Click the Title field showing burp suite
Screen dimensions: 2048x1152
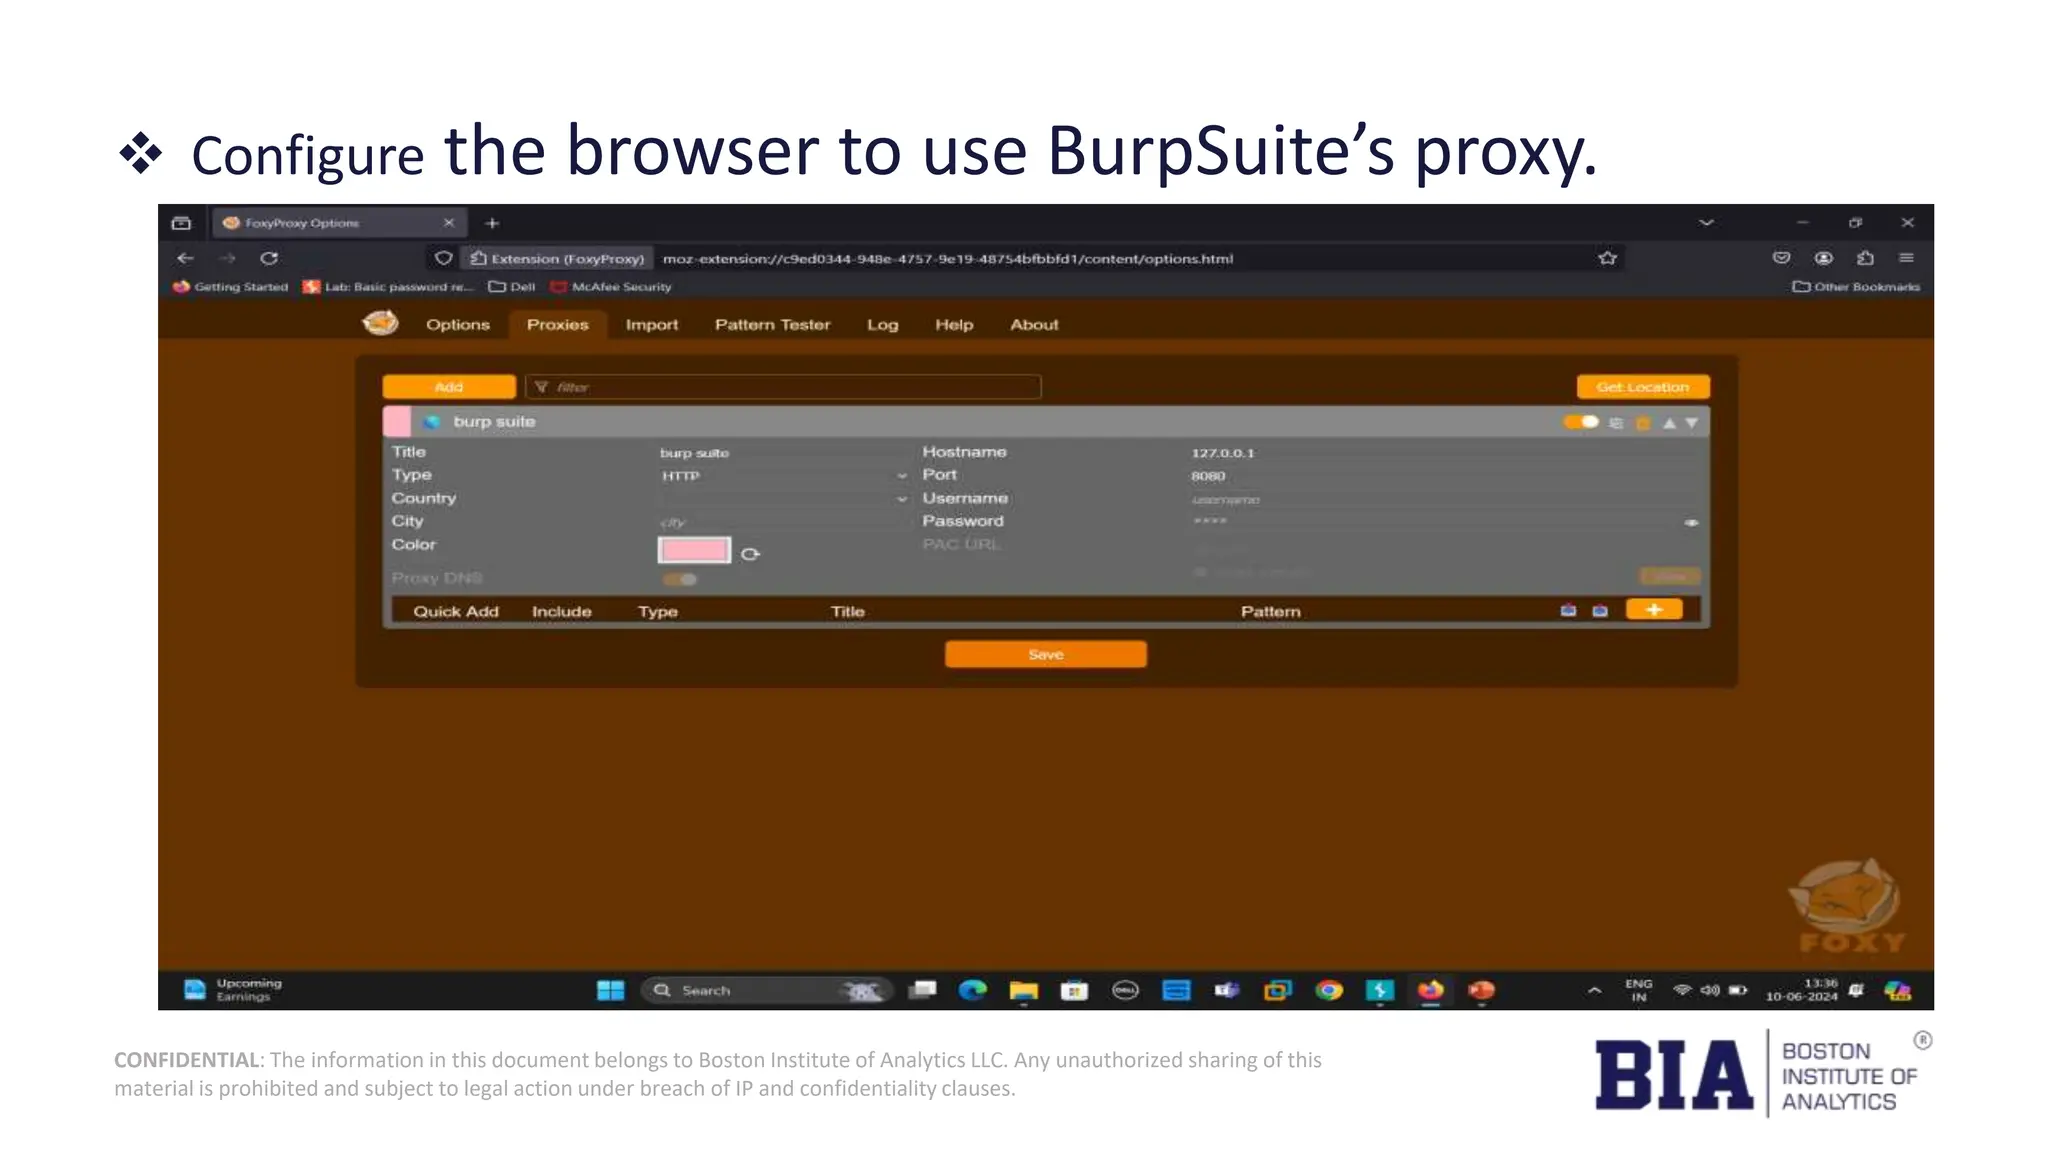click(784, 453)
